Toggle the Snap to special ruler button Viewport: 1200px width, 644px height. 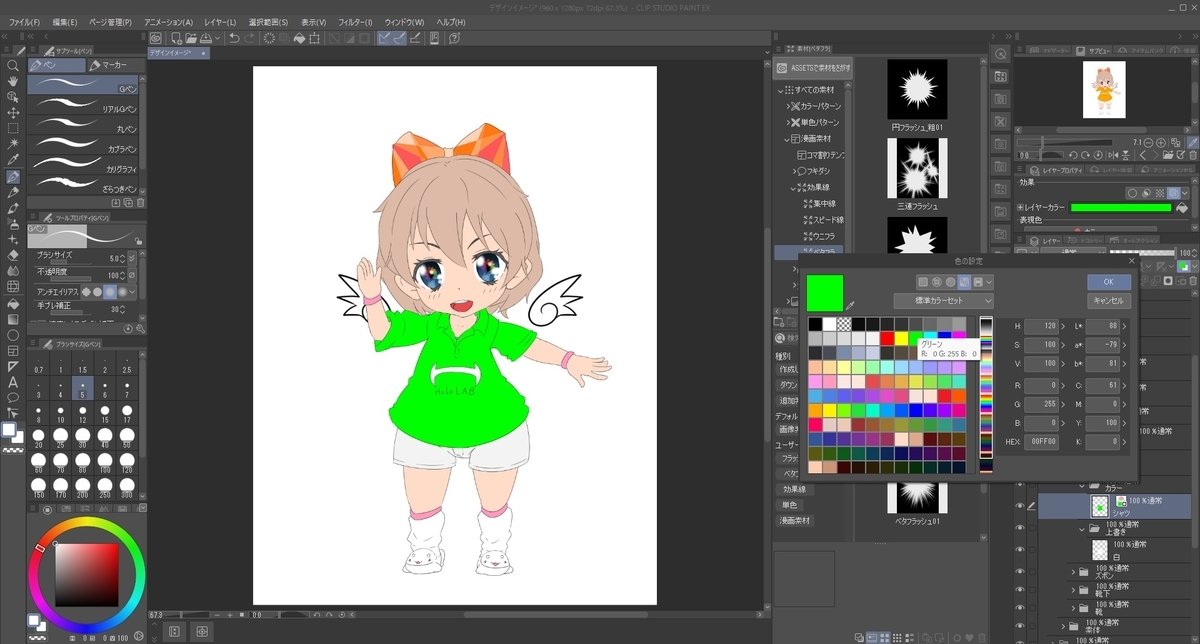coord(400,38)
